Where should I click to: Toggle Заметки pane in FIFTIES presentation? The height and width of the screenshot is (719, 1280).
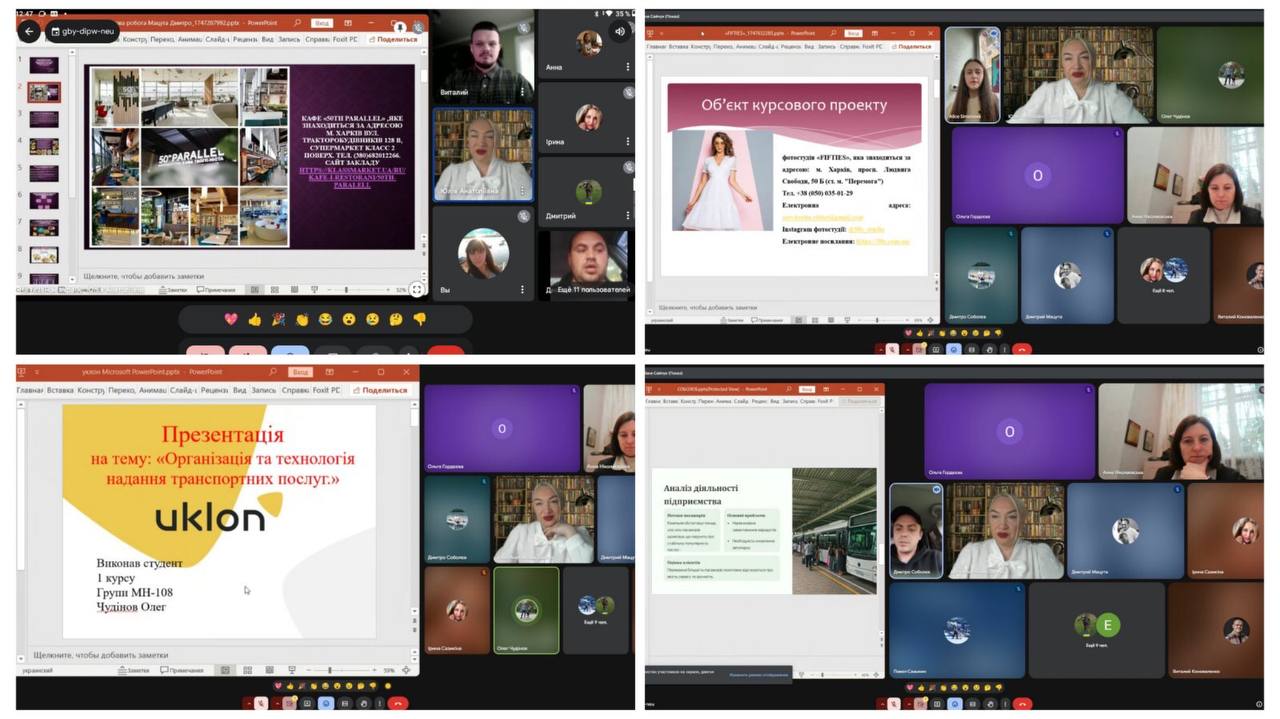click(x=733, y=320)
